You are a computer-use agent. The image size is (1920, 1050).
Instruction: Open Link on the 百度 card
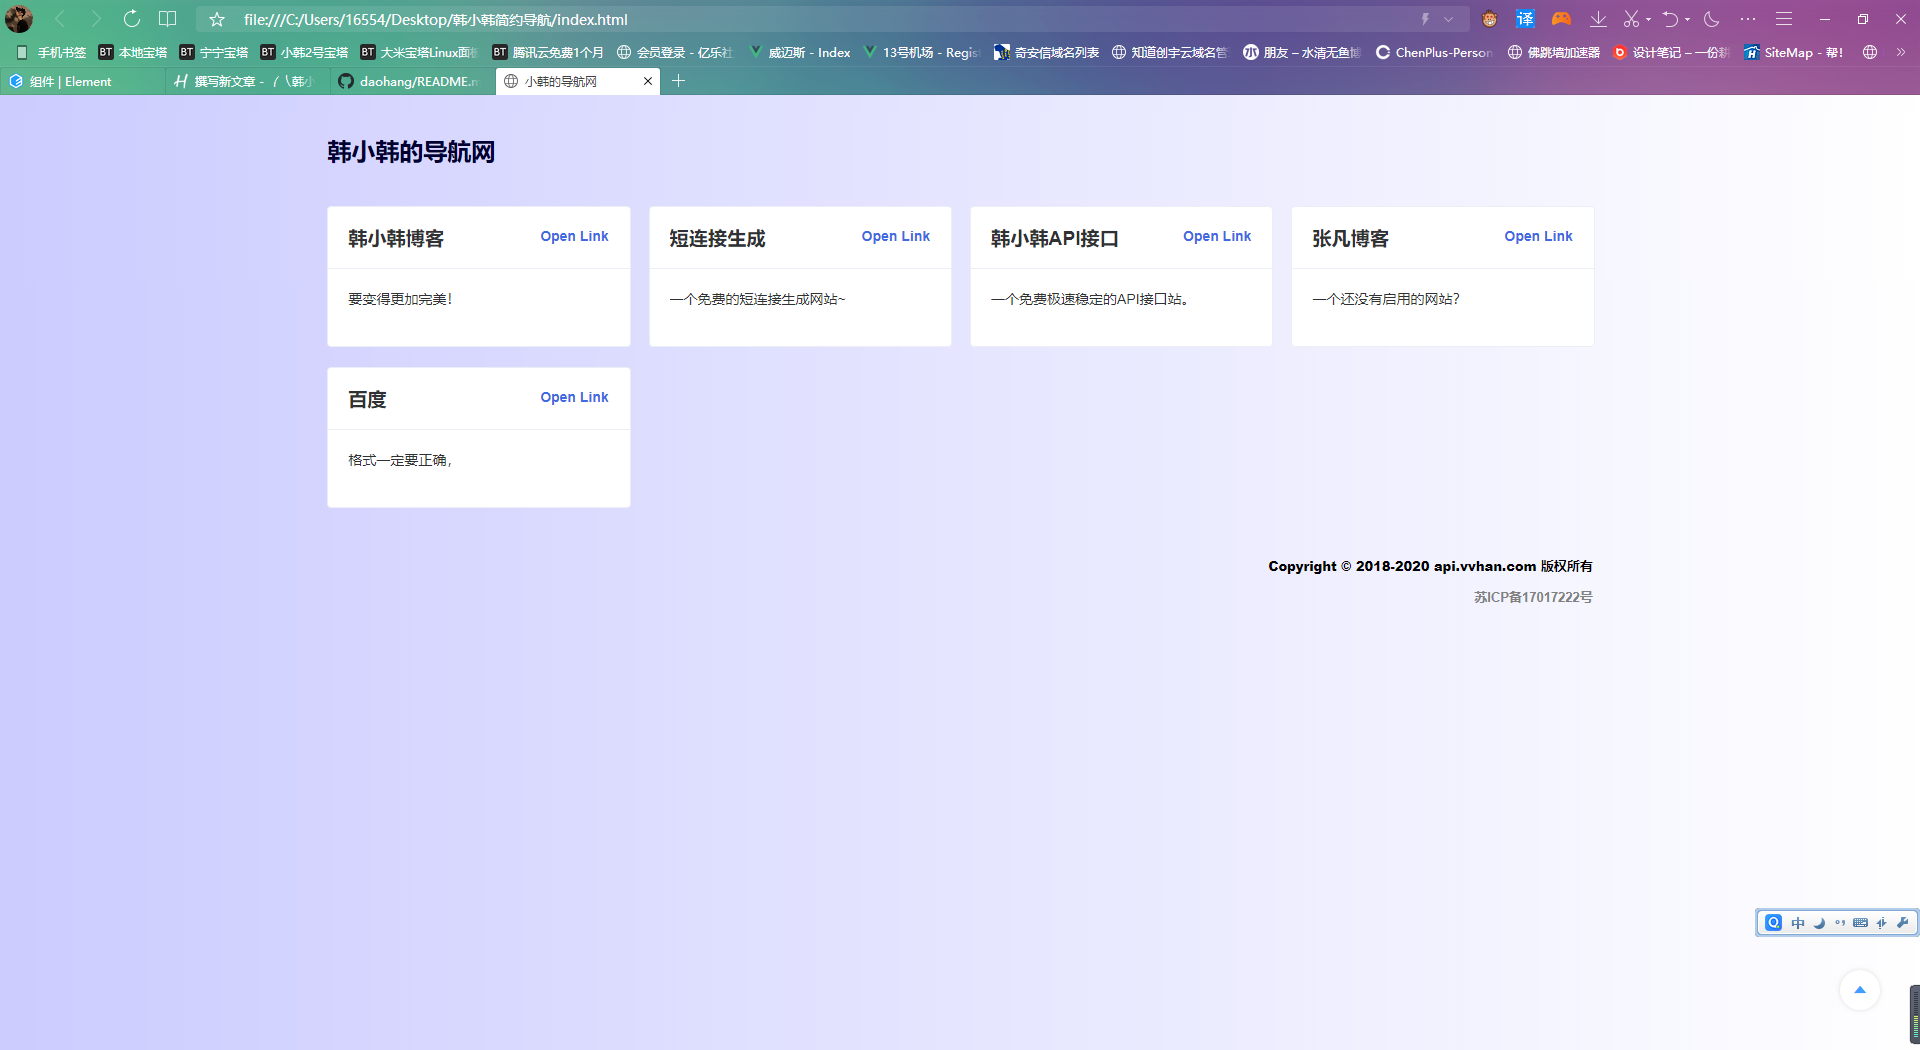coord(574,398)
